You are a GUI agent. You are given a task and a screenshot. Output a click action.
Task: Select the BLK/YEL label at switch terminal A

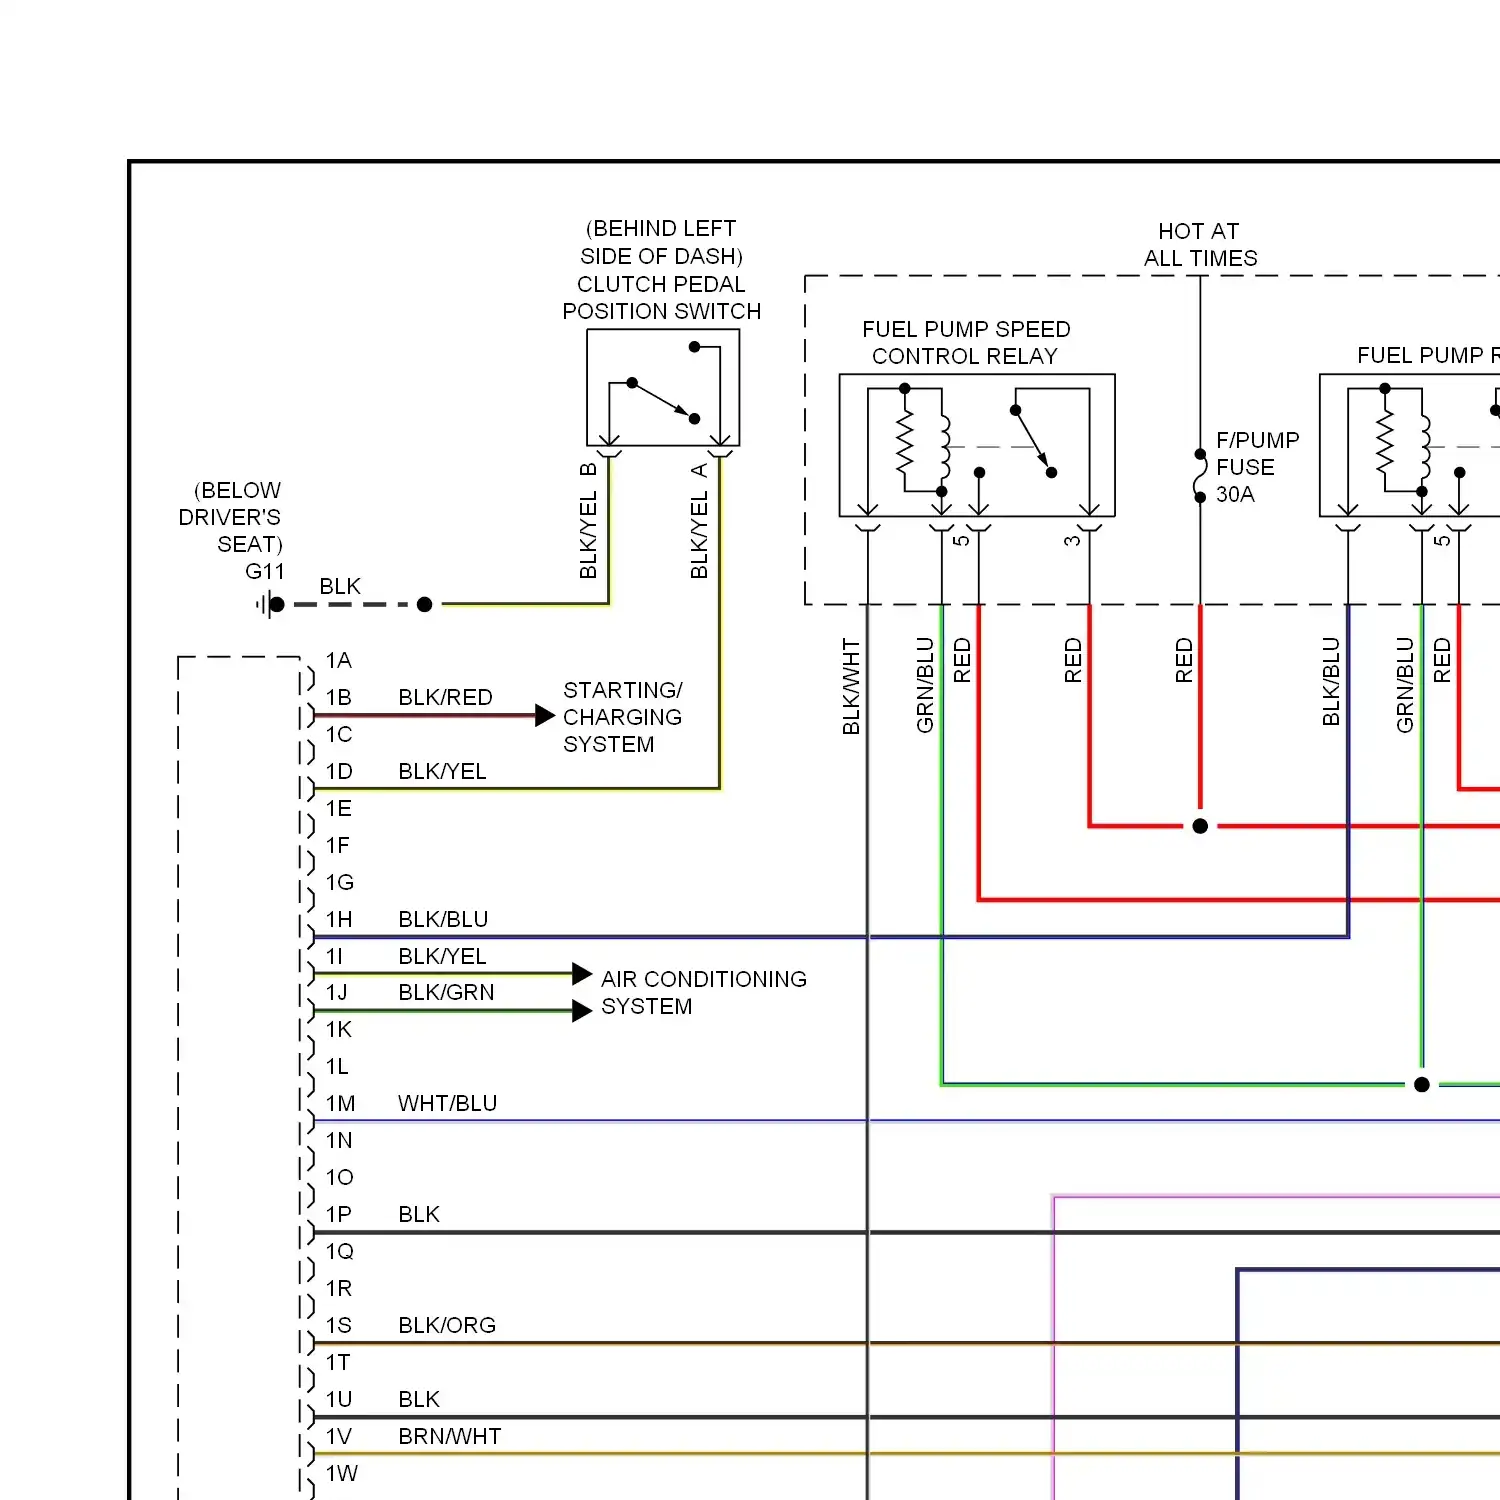699,535
